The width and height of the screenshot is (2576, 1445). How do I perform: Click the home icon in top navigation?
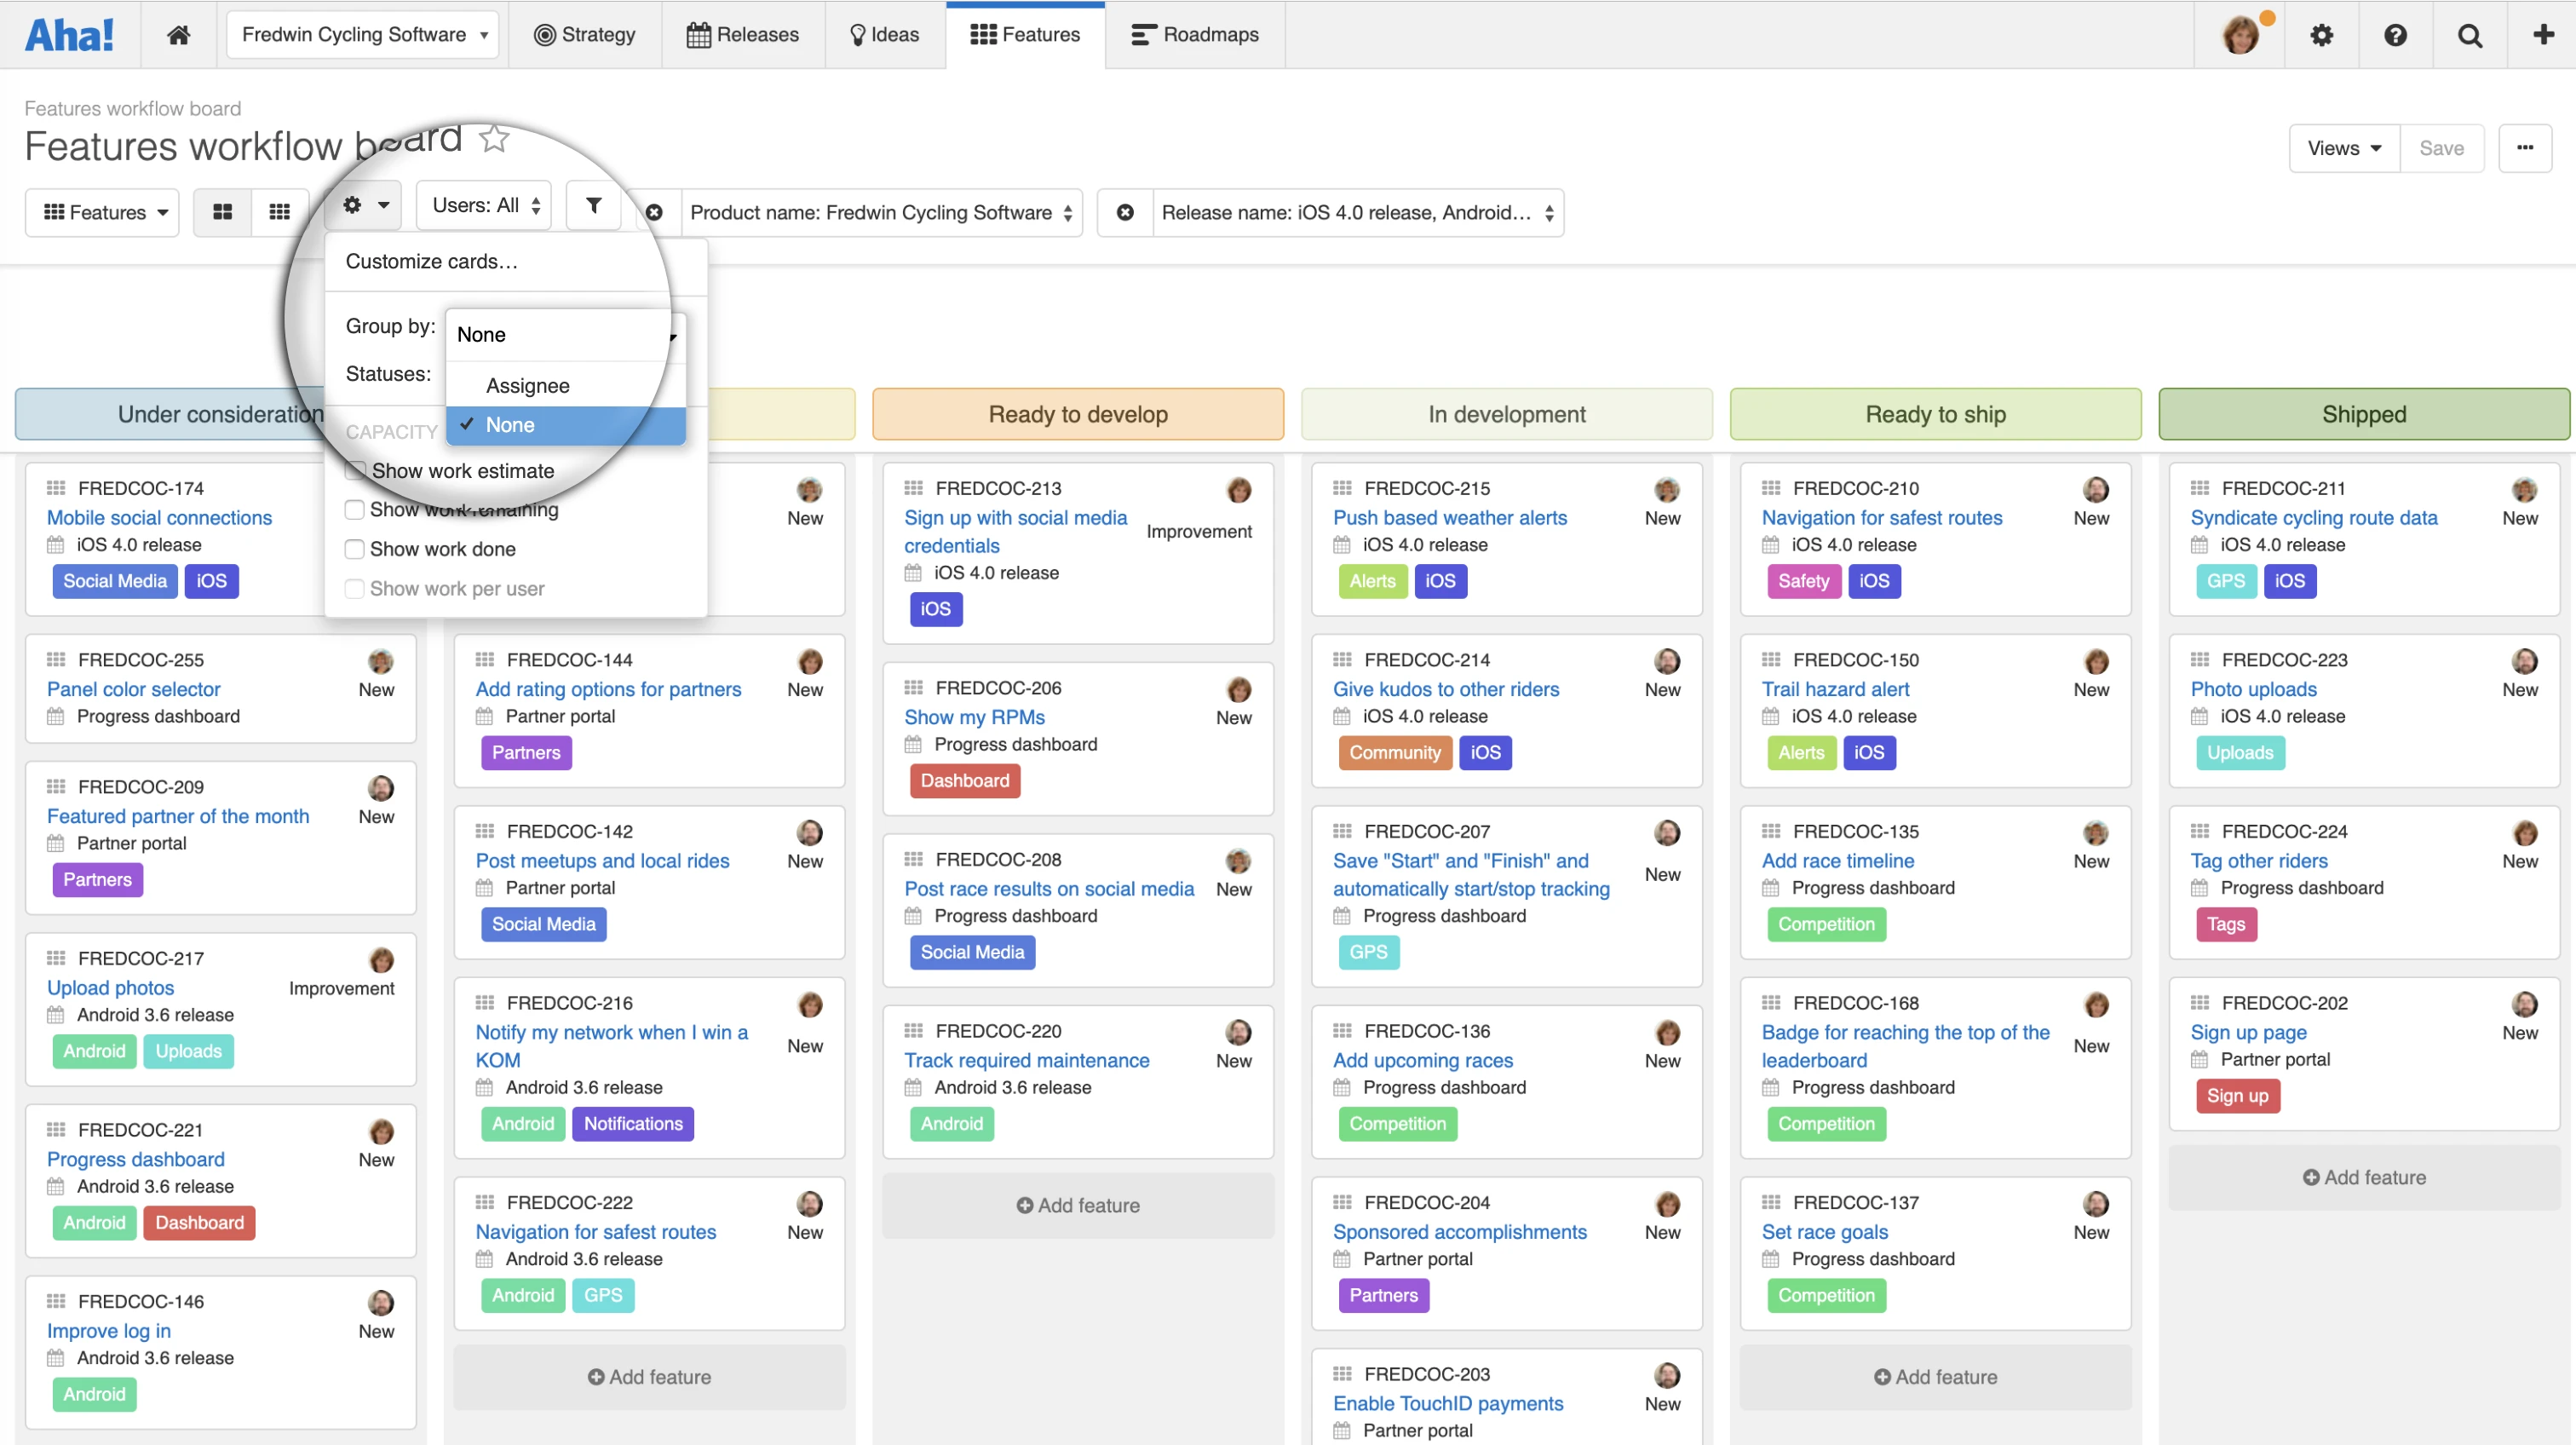tap(178, 35)
